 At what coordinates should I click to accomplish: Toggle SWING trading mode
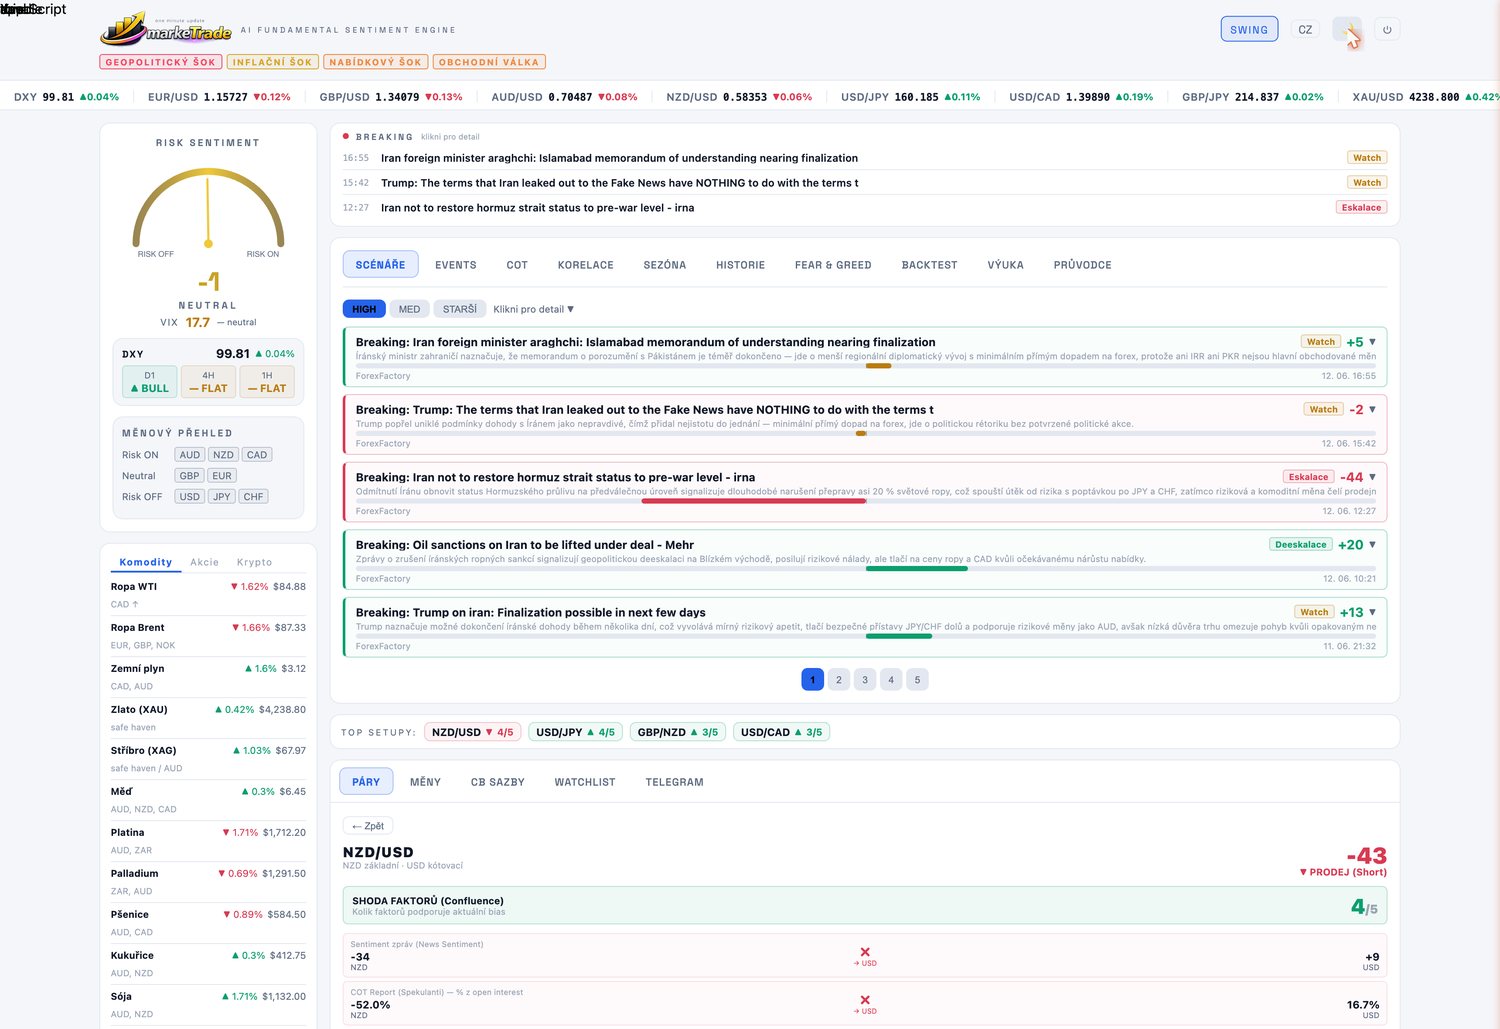click(1249, 29)
